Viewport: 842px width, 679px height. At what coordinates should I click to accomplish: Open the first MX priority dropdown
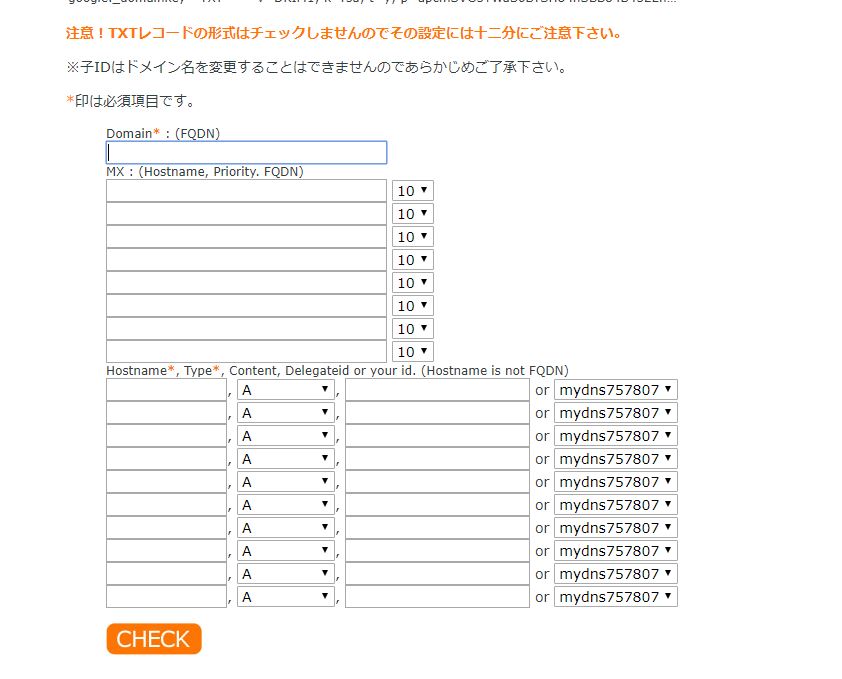[x=412, y=191]
